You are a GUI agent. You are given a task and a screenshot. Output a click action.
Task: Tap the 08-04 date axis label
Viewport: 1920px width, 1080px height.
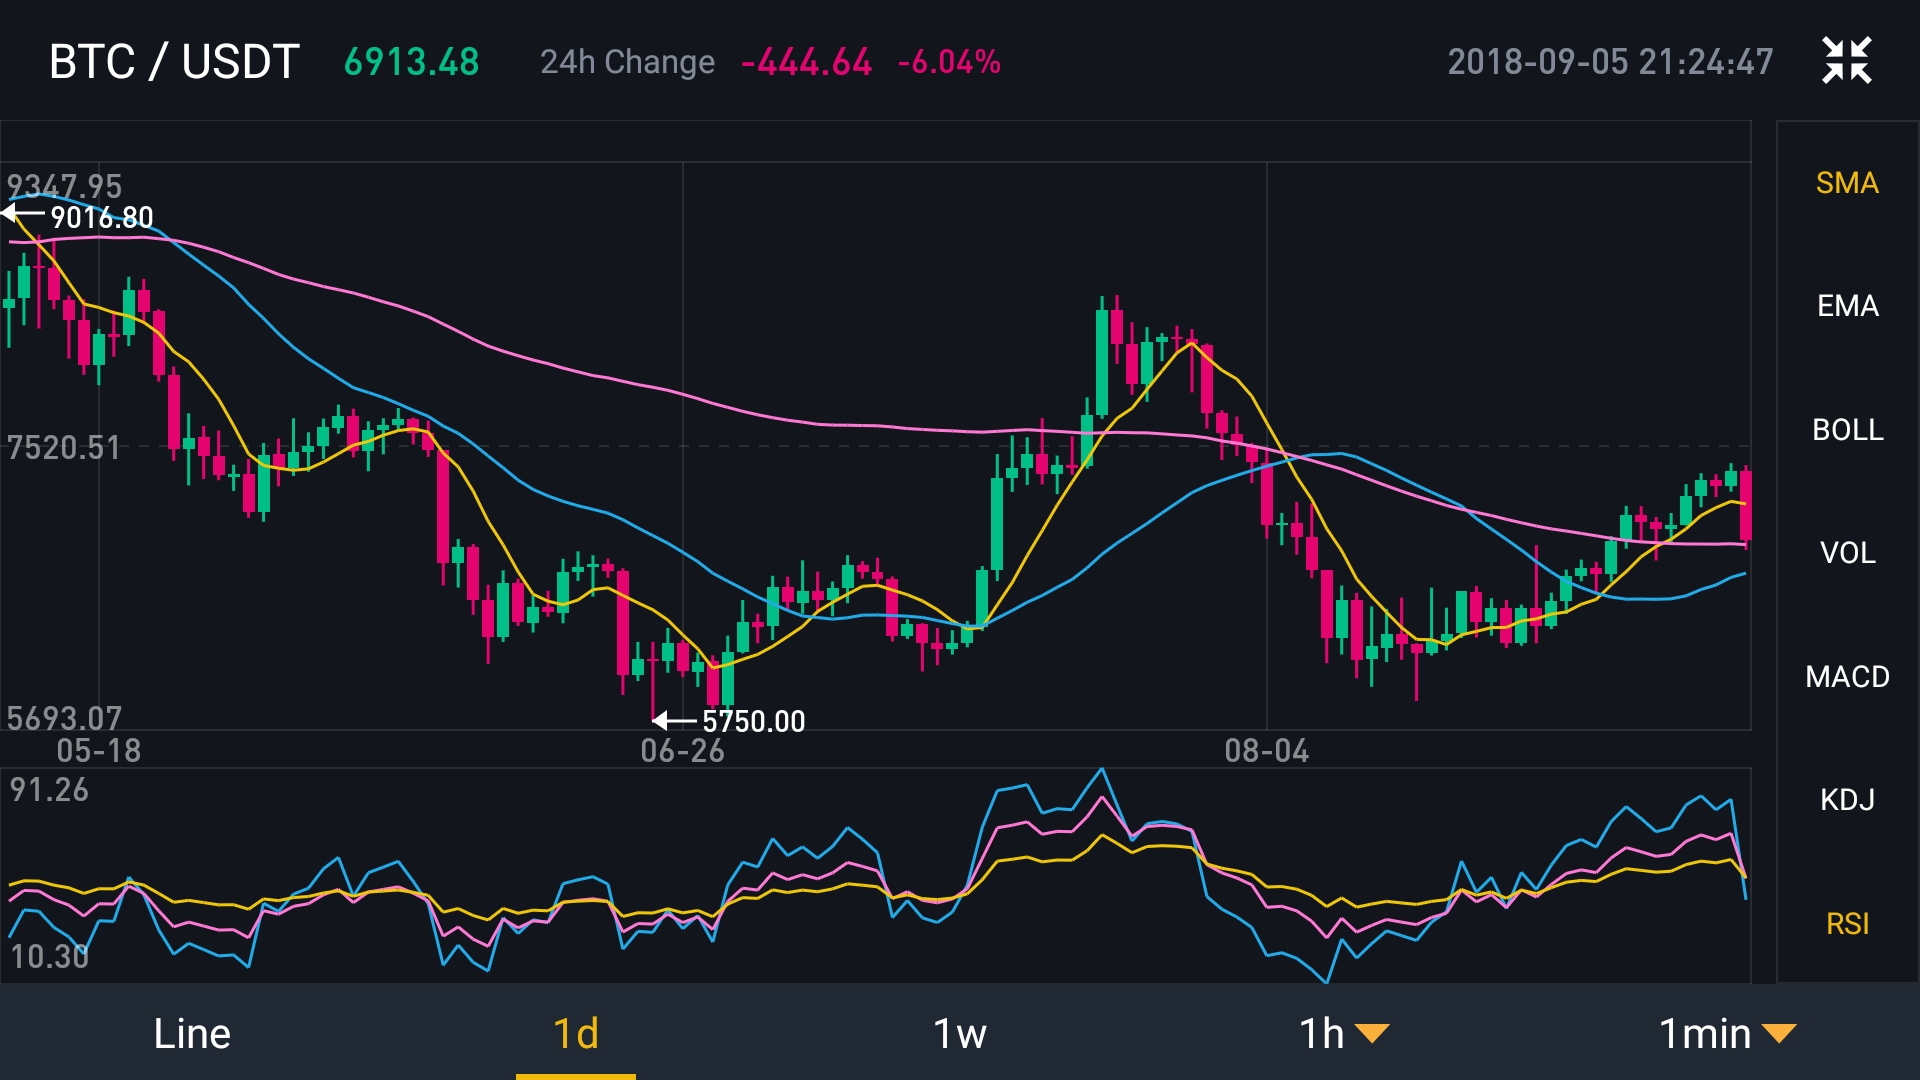1266,751
